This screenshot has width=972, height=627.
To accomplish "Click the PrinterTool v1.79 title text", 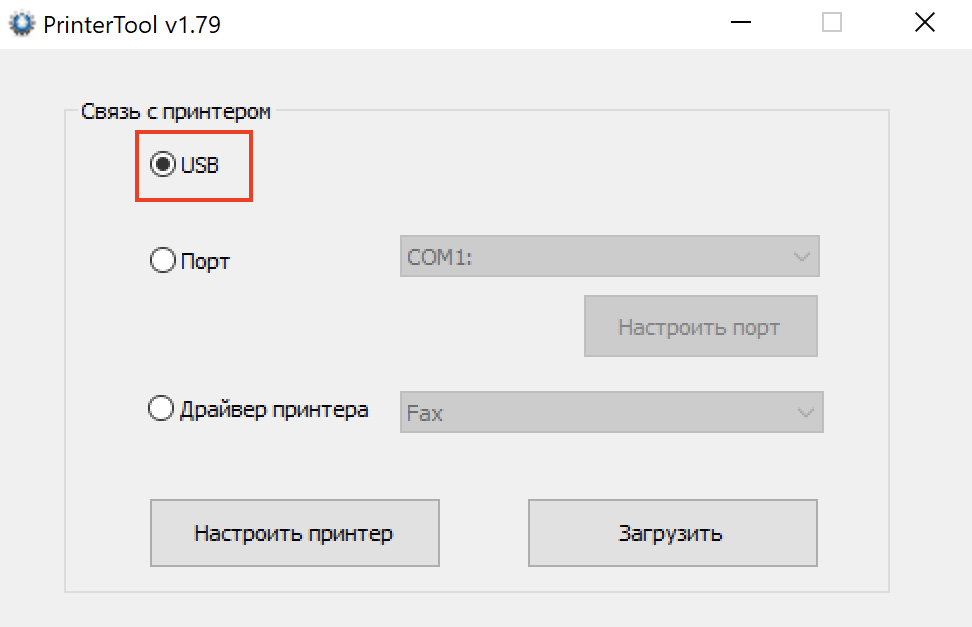I will 132,25.
